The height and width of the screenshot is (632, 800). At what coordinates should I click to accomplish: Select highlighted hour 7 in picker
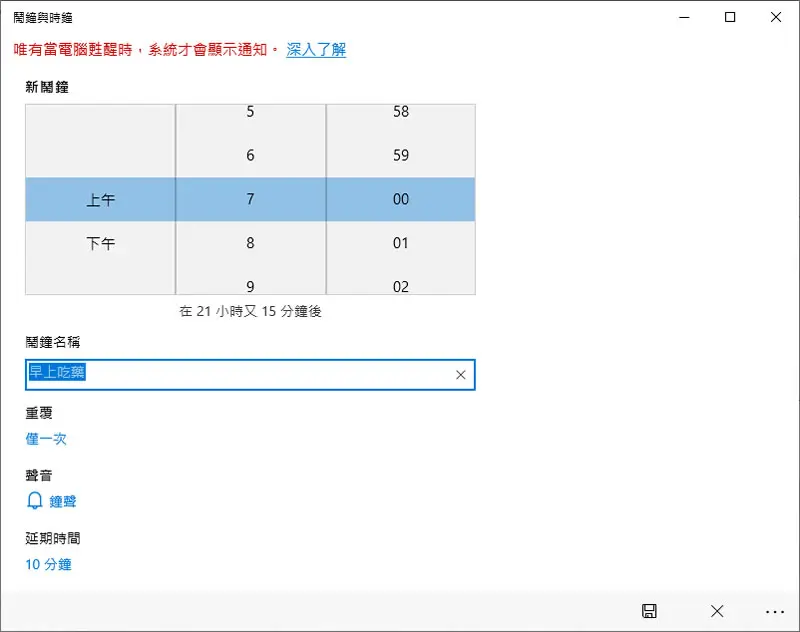[x=251, y=199]
